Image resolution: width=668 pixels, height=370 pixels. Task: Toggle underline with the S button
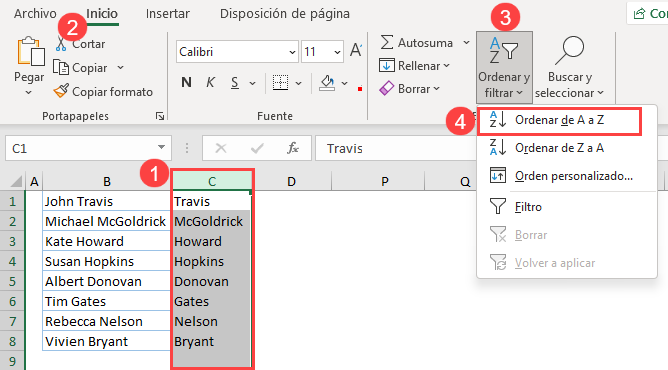point(234,82)
